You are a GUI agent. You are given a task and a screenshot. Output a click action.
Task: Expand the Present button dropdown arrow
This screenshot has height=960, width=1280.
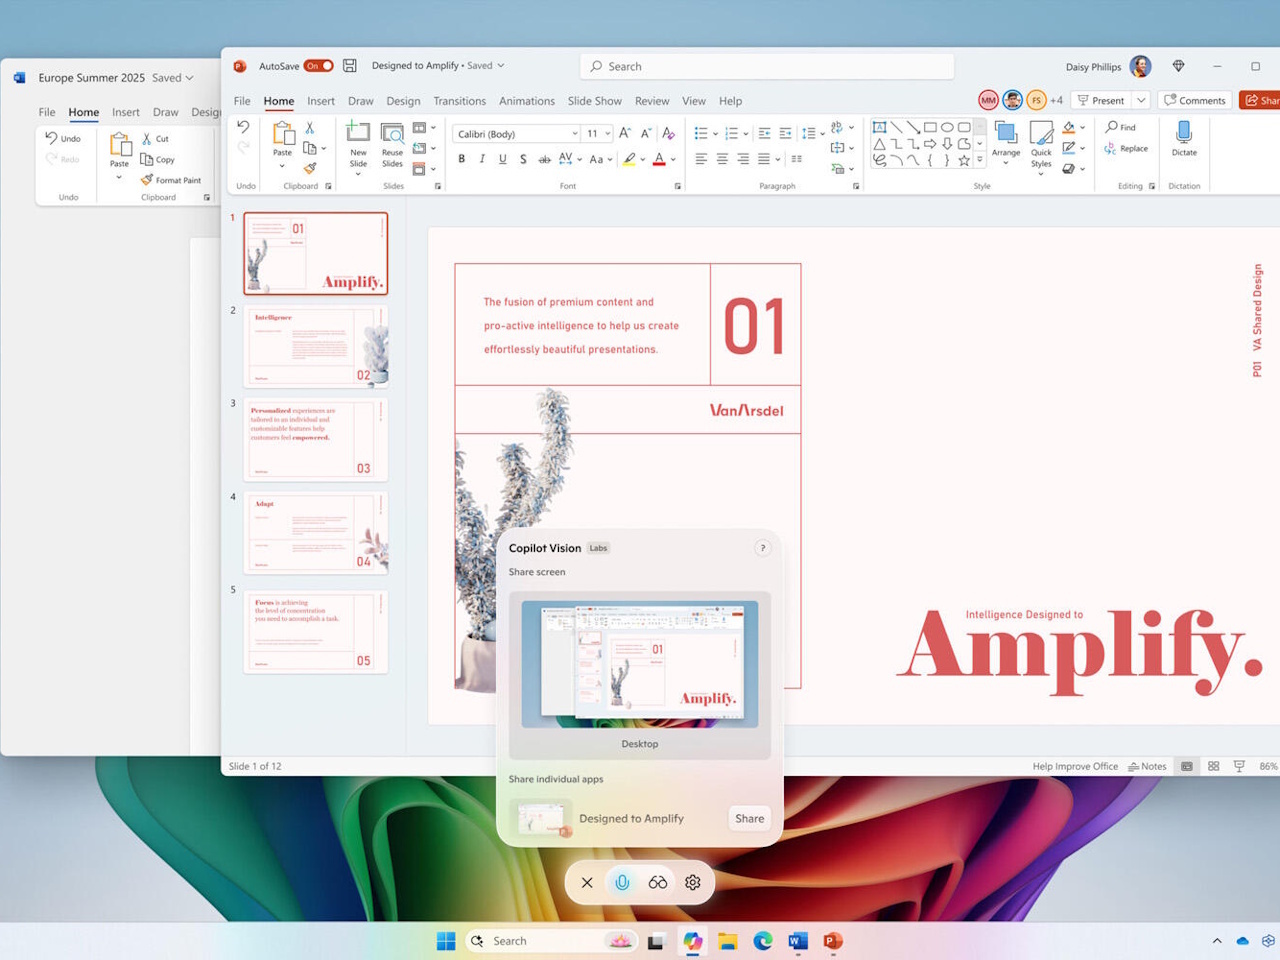click(1141, 100)
